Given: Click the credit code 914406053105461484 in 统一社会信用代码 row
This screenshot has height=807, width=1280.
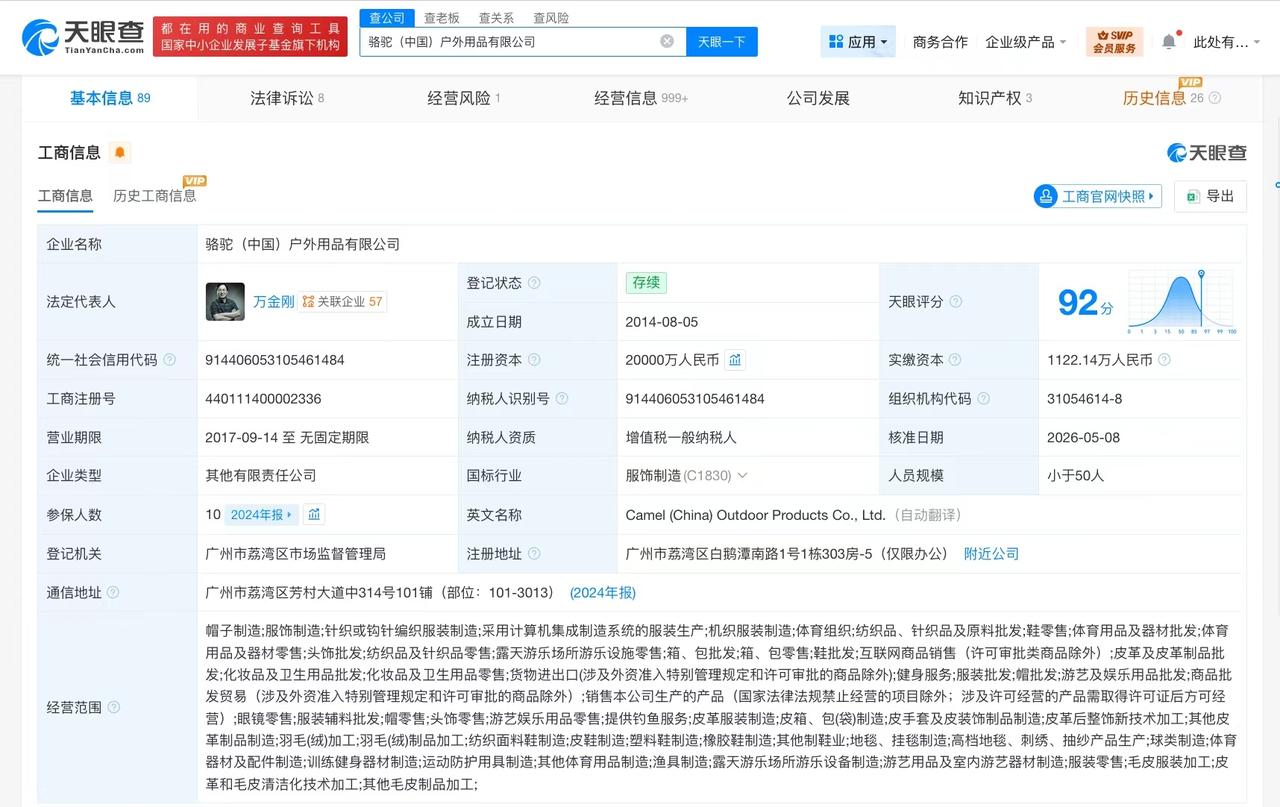Looking at the screenshot, I should (x=275, y=360).
